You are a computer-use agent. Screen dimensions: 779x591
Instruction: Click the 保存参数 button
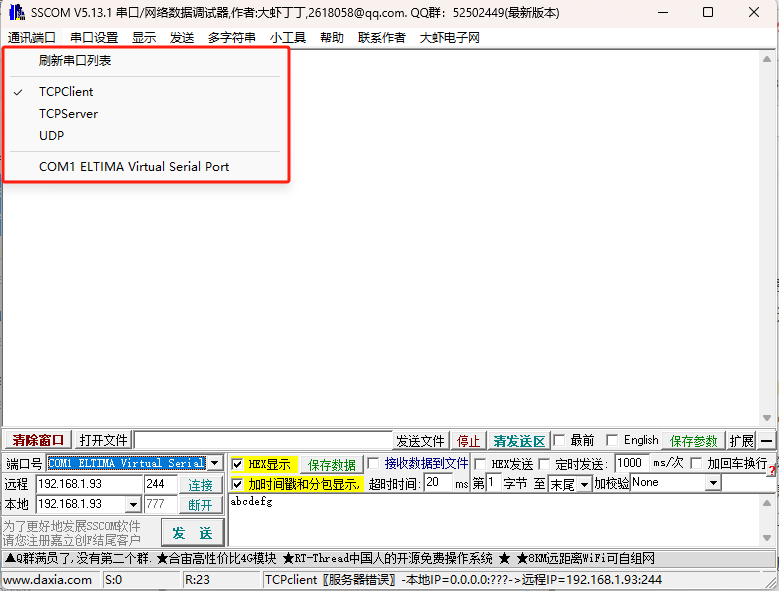[x=694, y=441]
